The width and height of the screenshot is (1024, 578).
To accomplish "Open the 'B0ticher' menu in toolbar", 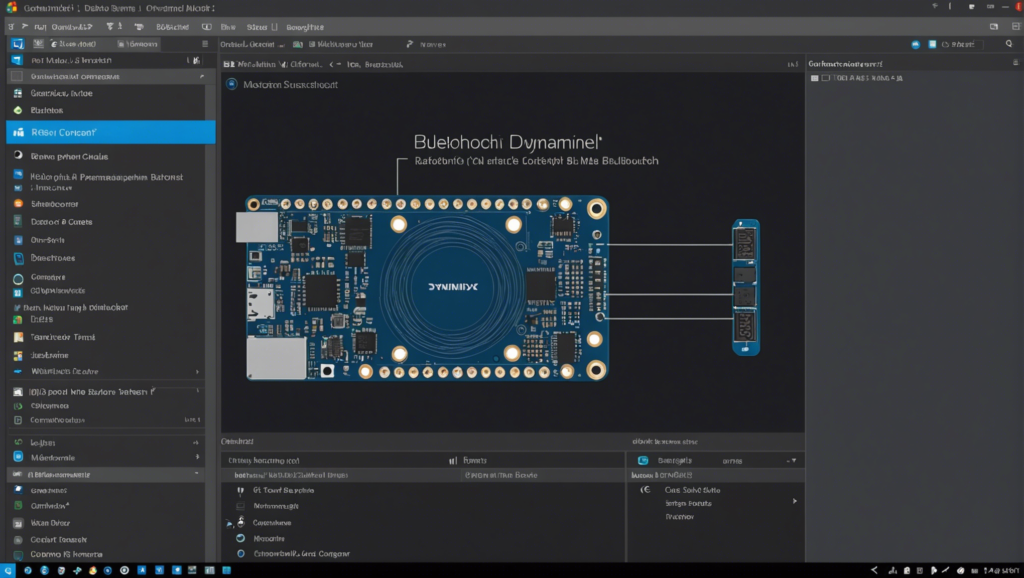I will pyautogui.click(x=172, y=27).
